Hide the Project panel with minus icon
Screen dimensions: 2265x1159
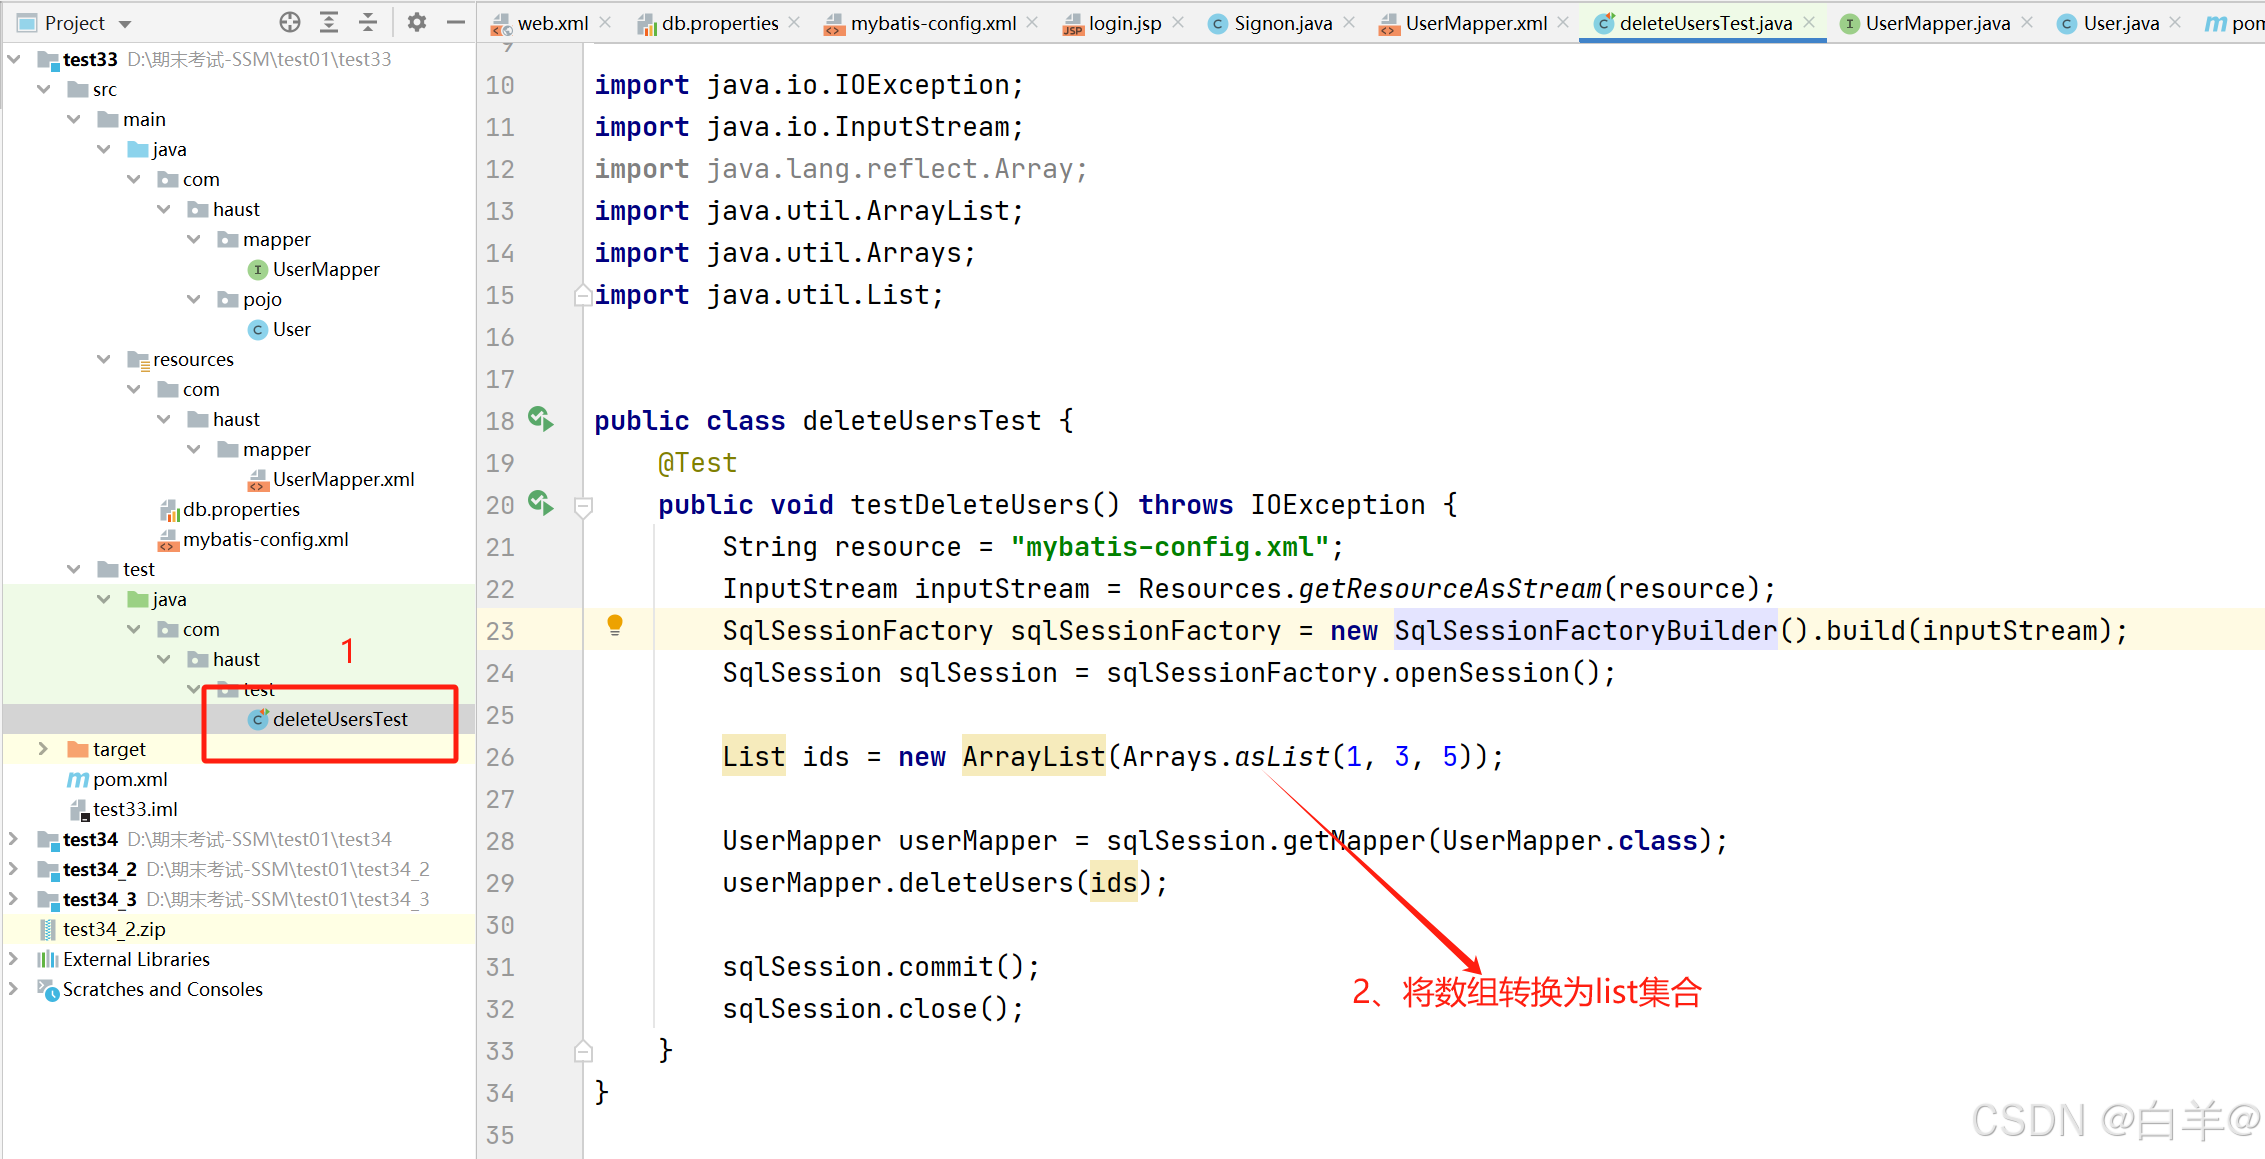tap(456, 22)
